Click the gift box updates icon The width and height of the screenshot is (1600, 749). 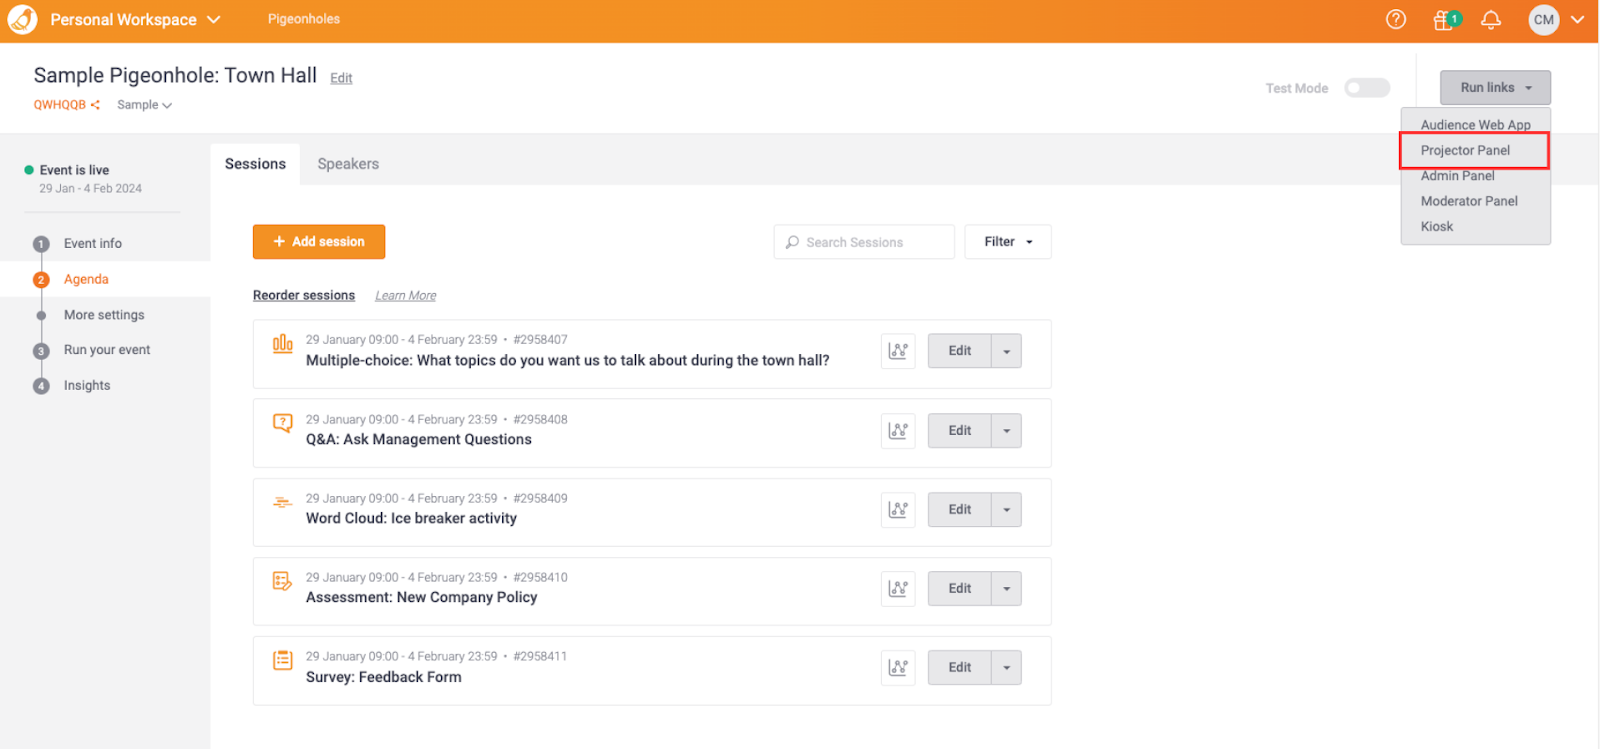pyautogui.click(x=1444, y=20)
